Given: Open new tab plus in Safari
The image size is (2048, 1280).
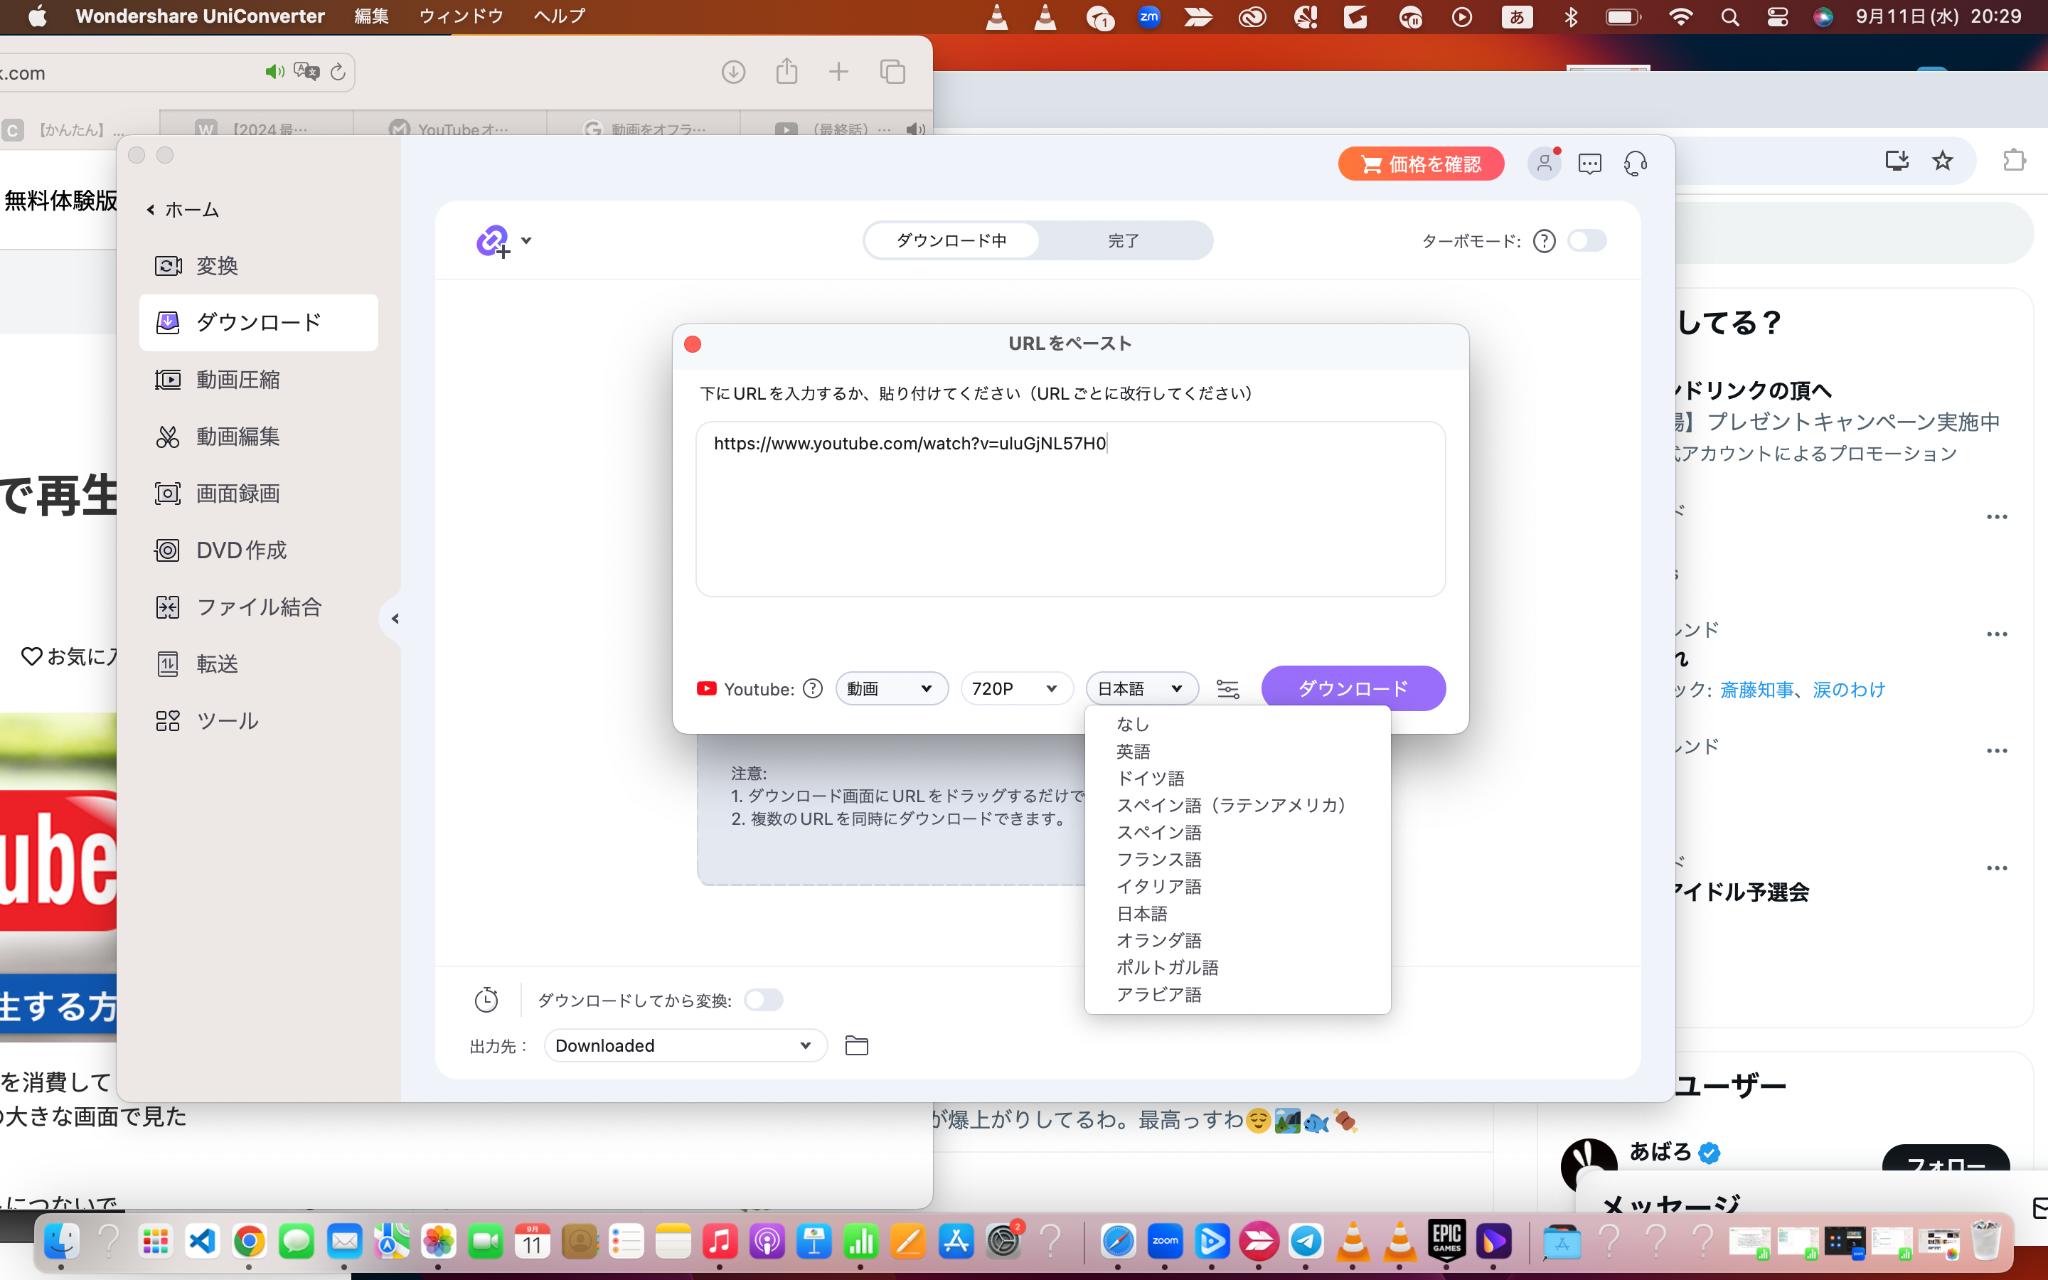Looking at the screenshot, I should (x=839, y=72).
